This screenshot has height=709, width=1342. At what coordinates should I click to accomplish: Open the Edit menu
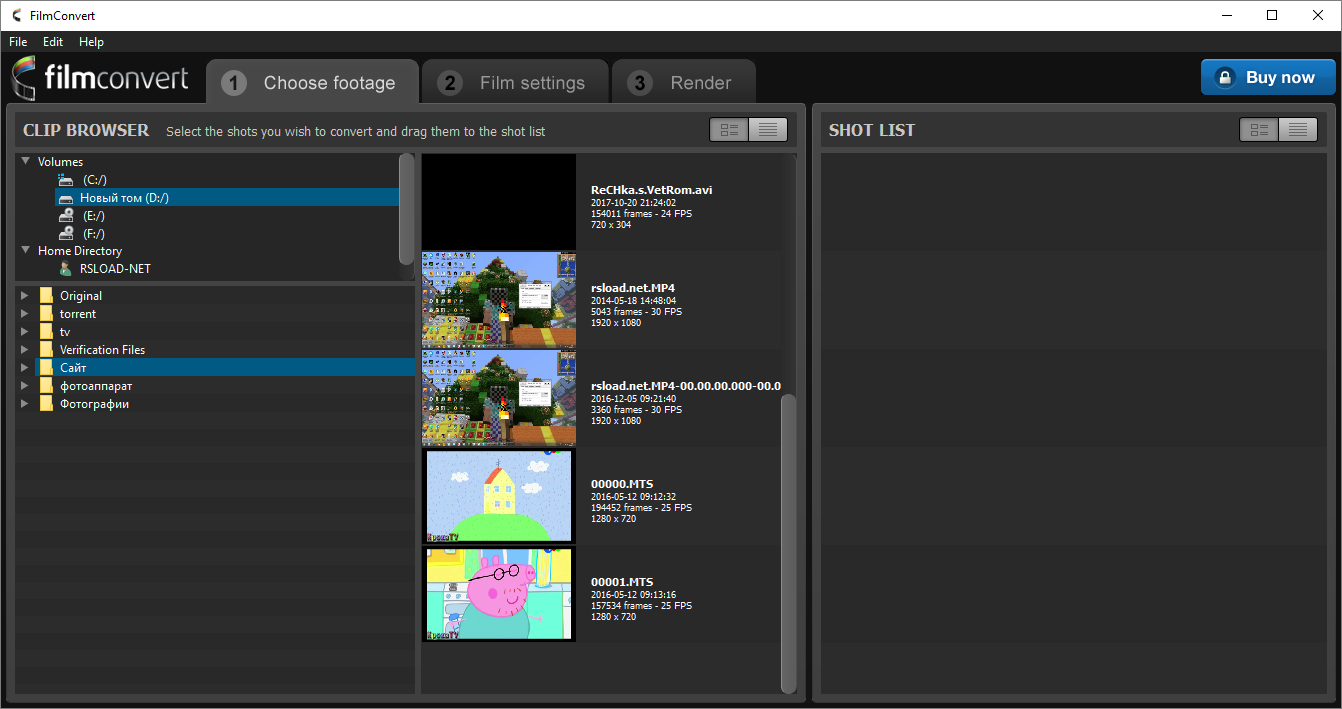click(x=53, y=42)
